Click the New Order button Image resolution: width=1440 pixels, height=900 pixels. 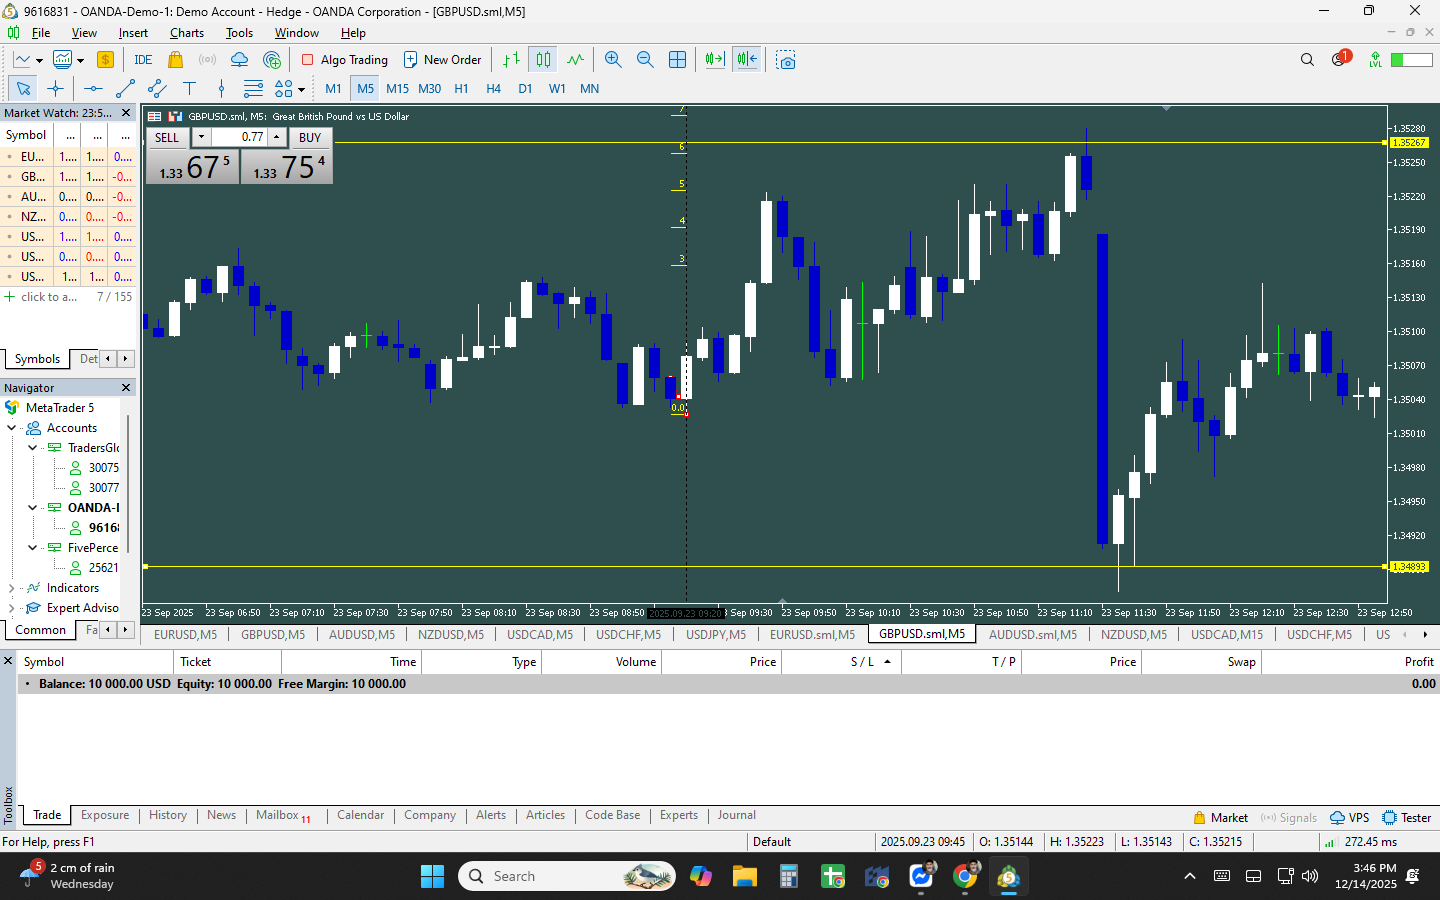(442, 60)
